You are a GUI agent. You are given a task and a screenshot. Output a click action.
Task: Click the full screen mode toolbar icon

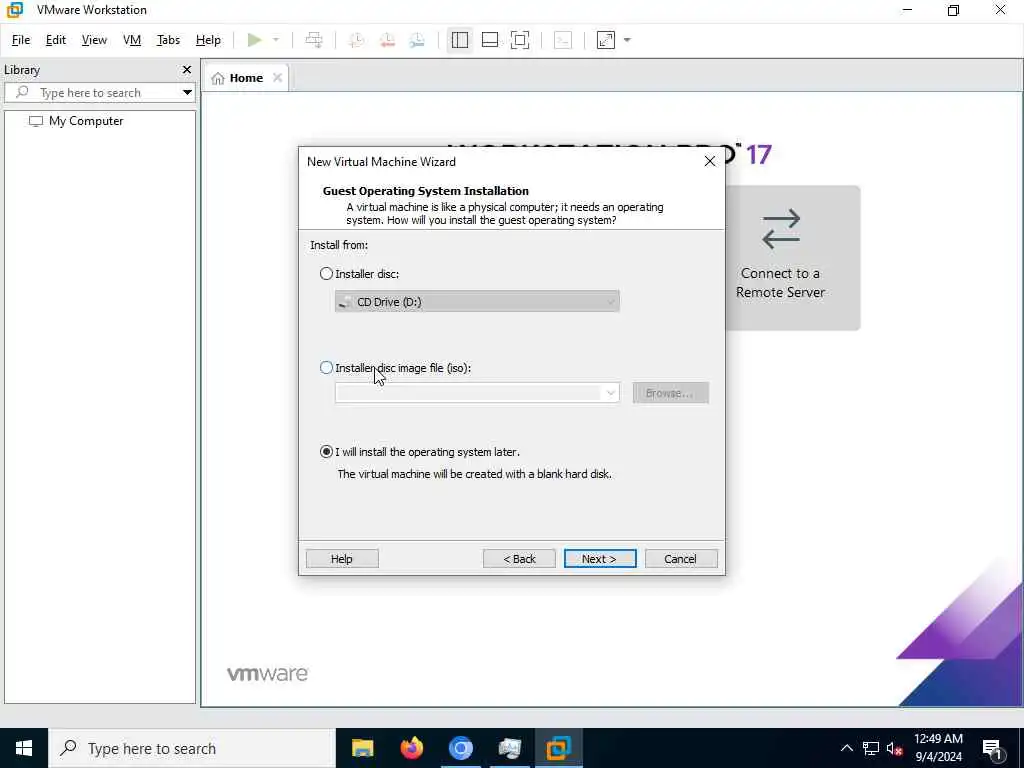(520, 40)
